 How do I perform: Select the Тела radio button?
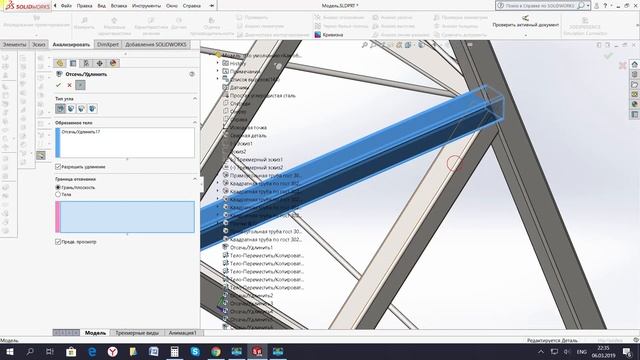[x=58, y=194]
